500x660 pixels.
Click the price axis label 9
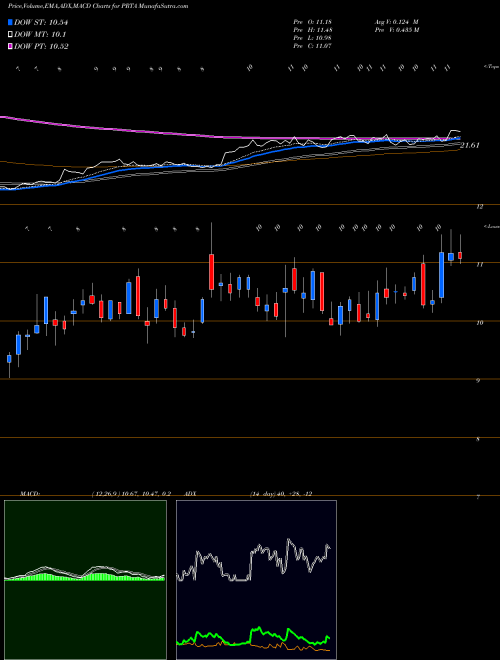pyautogui.click(x=478, y=381)
